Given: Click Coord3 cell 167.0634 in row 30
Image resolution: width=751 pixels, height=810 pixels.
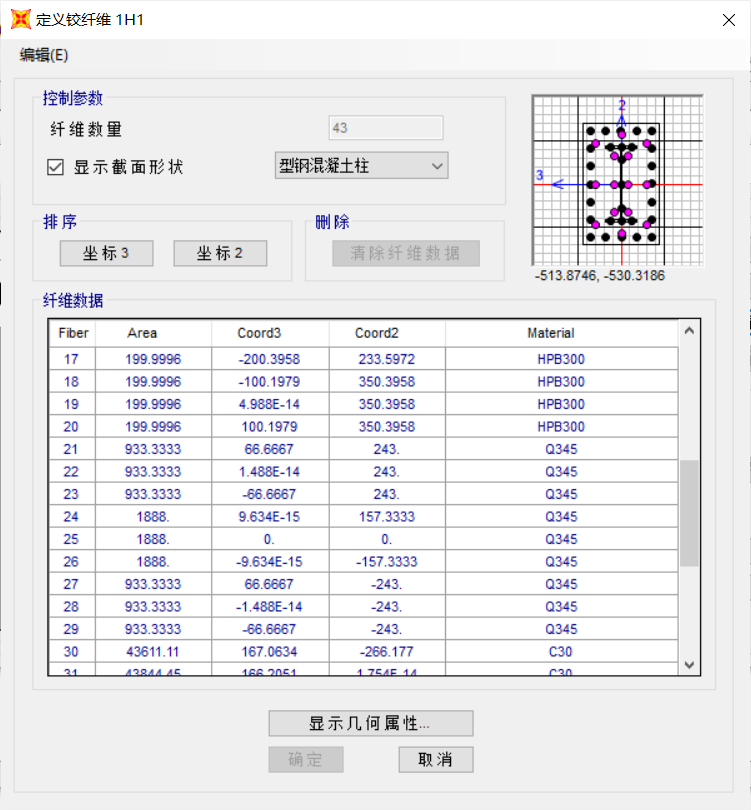Looking at the screenshot, I should pos(270,651).
